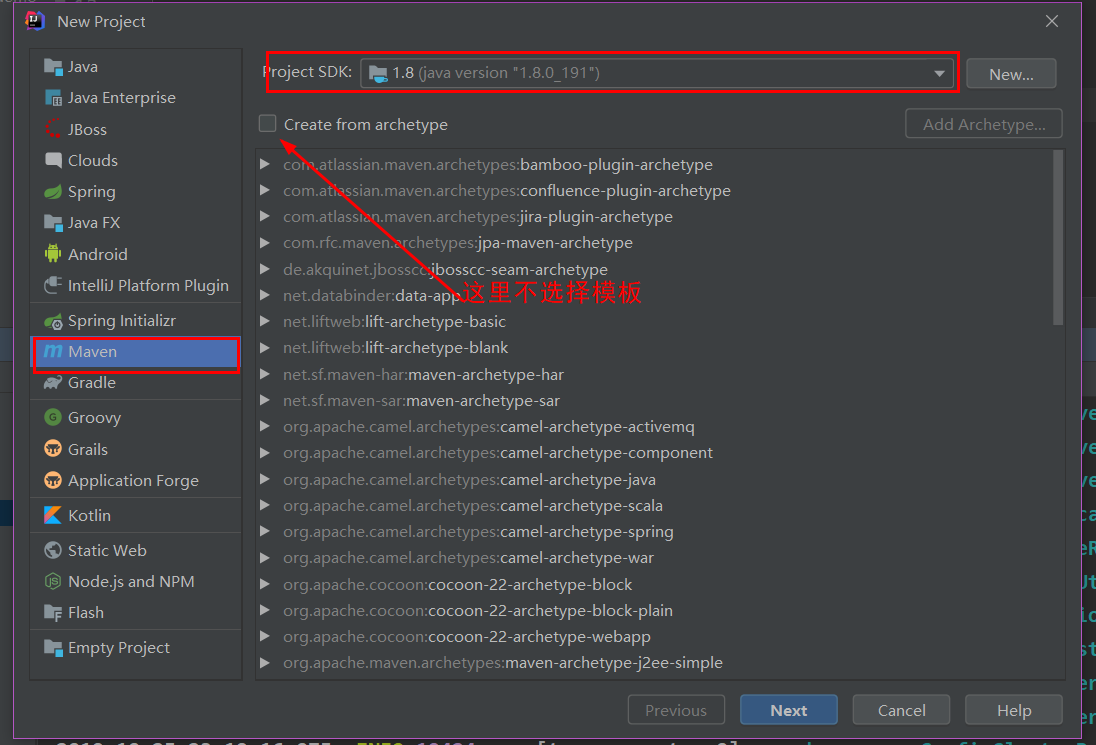The height and width of the screenshot is (745, 1096).
Task: Select lift-archetype-blank row
Action: pyautogui.click(x=654, y=347)
